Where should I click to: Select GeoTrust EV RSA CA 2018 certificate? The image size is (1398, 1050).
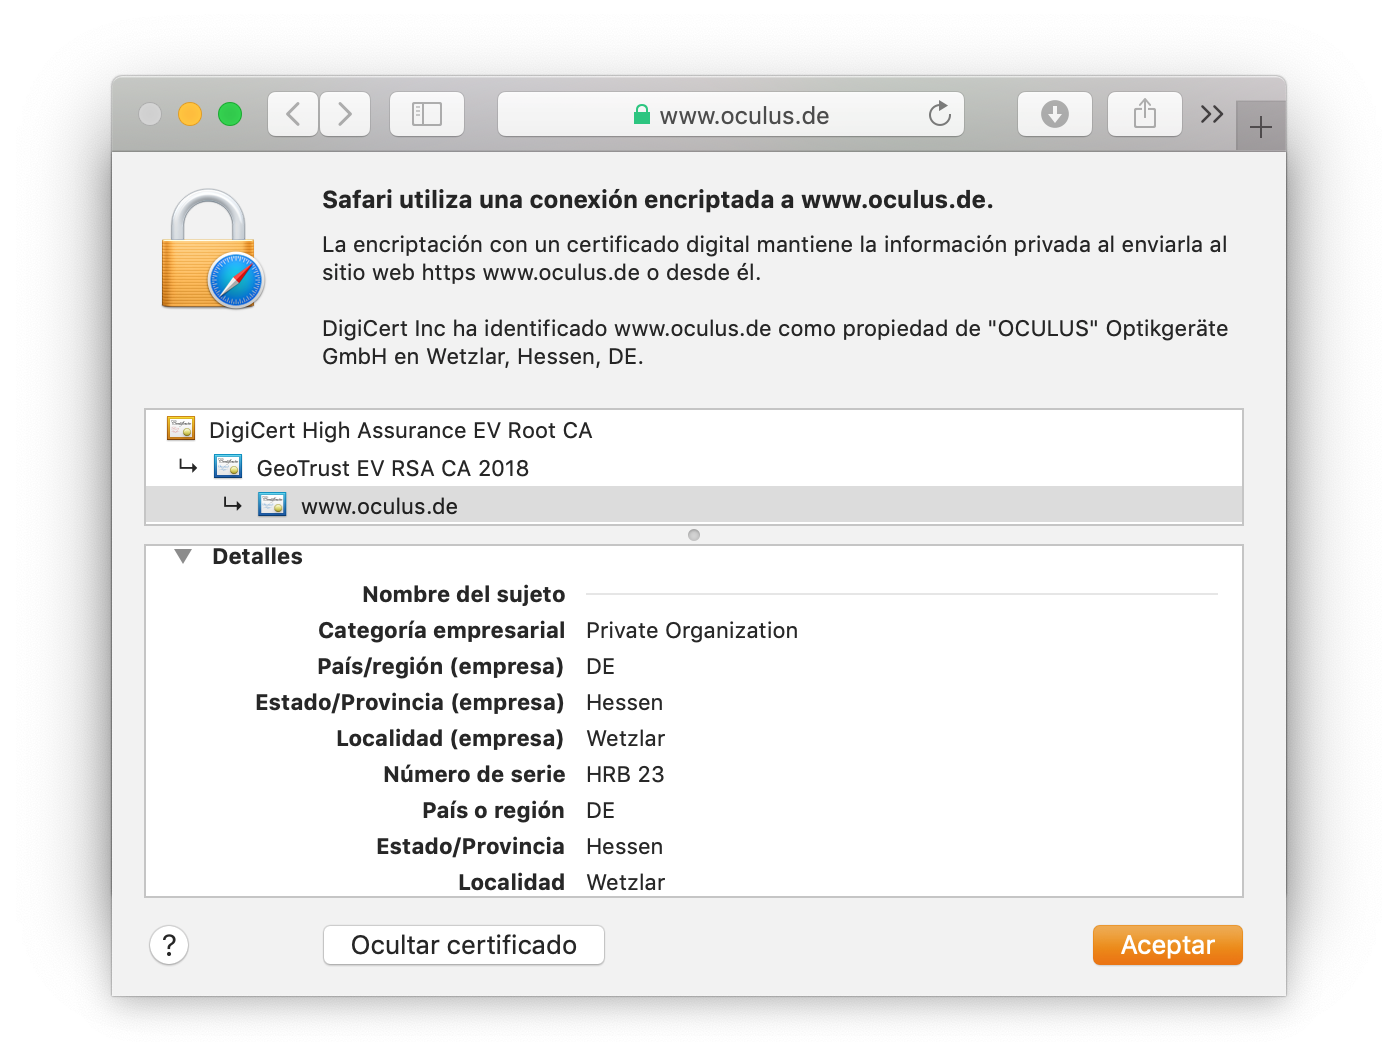coord(694,468)
